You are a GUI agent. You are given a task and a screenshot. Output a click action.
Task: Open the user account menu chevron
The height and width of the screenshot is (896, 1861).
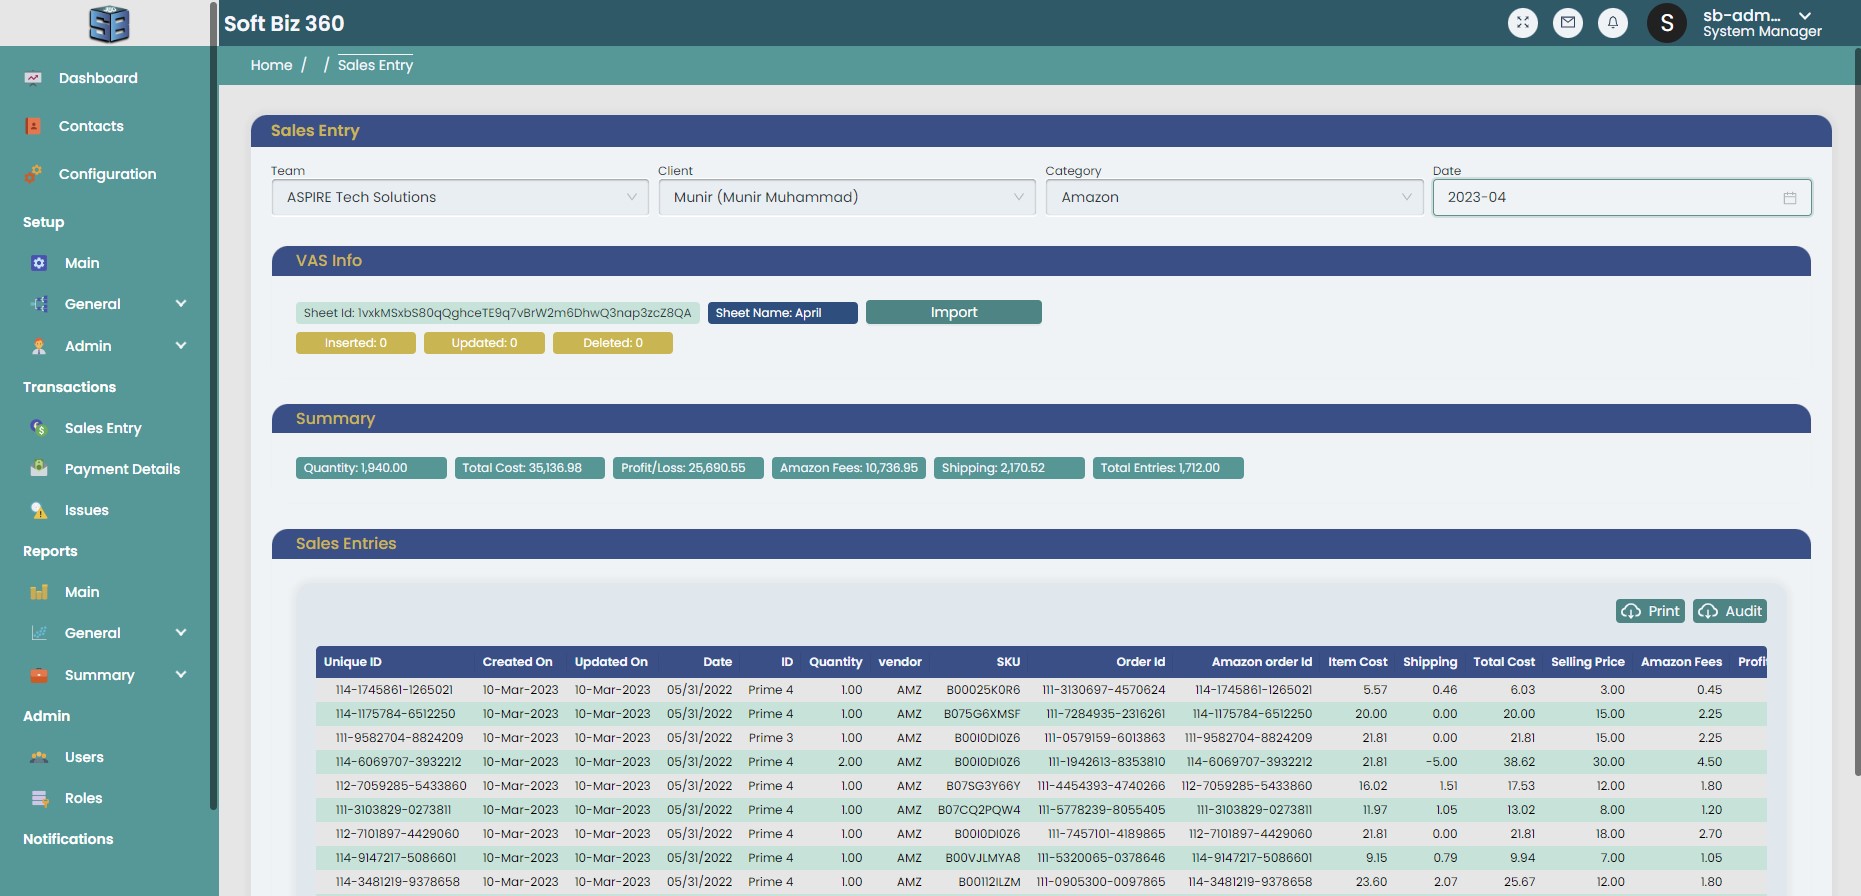click(x=1804, y=16)
